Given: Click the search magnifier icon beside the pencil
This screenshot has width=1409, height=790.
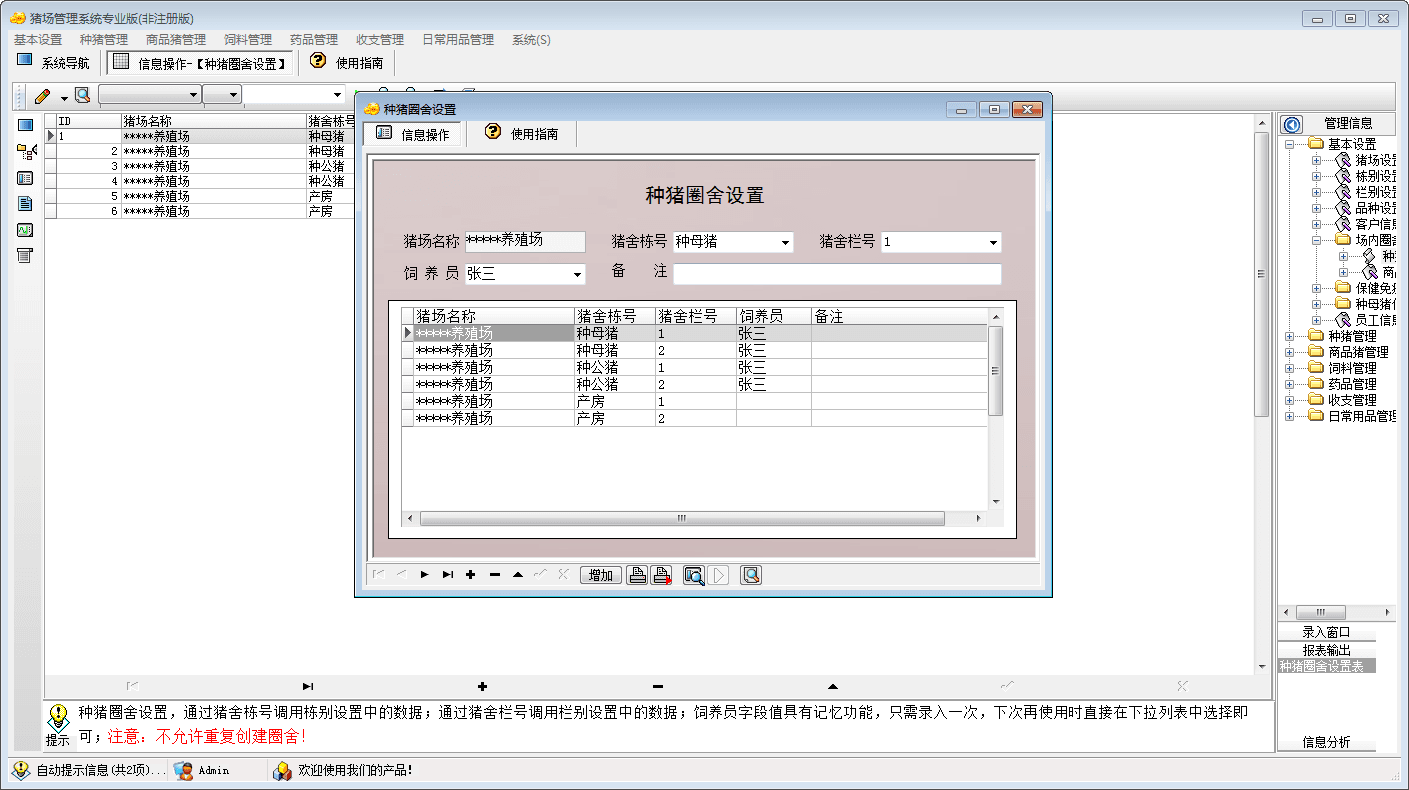Looking at the screenshot, I should pyautogui.click(x=82, y=95).
